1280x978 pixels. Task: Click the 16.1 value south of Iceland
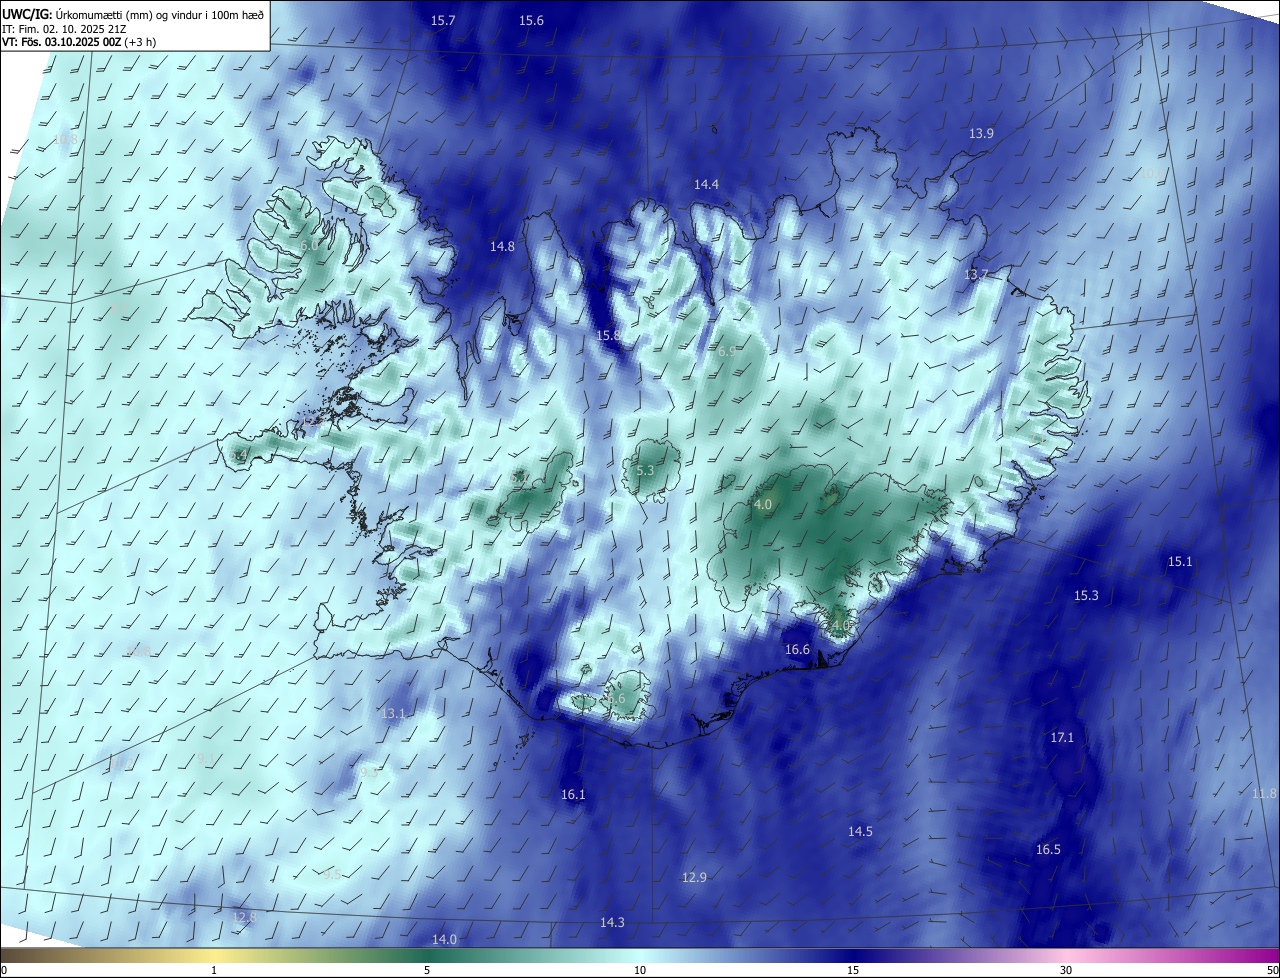click(x=573, y=795)
